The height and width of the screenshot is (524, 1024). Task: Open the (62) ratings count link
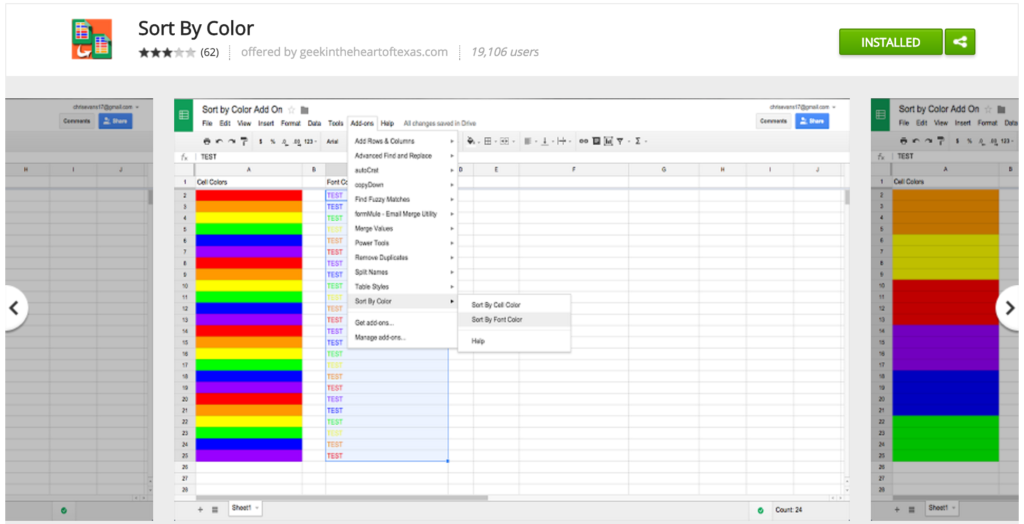[x=209, y=52]
